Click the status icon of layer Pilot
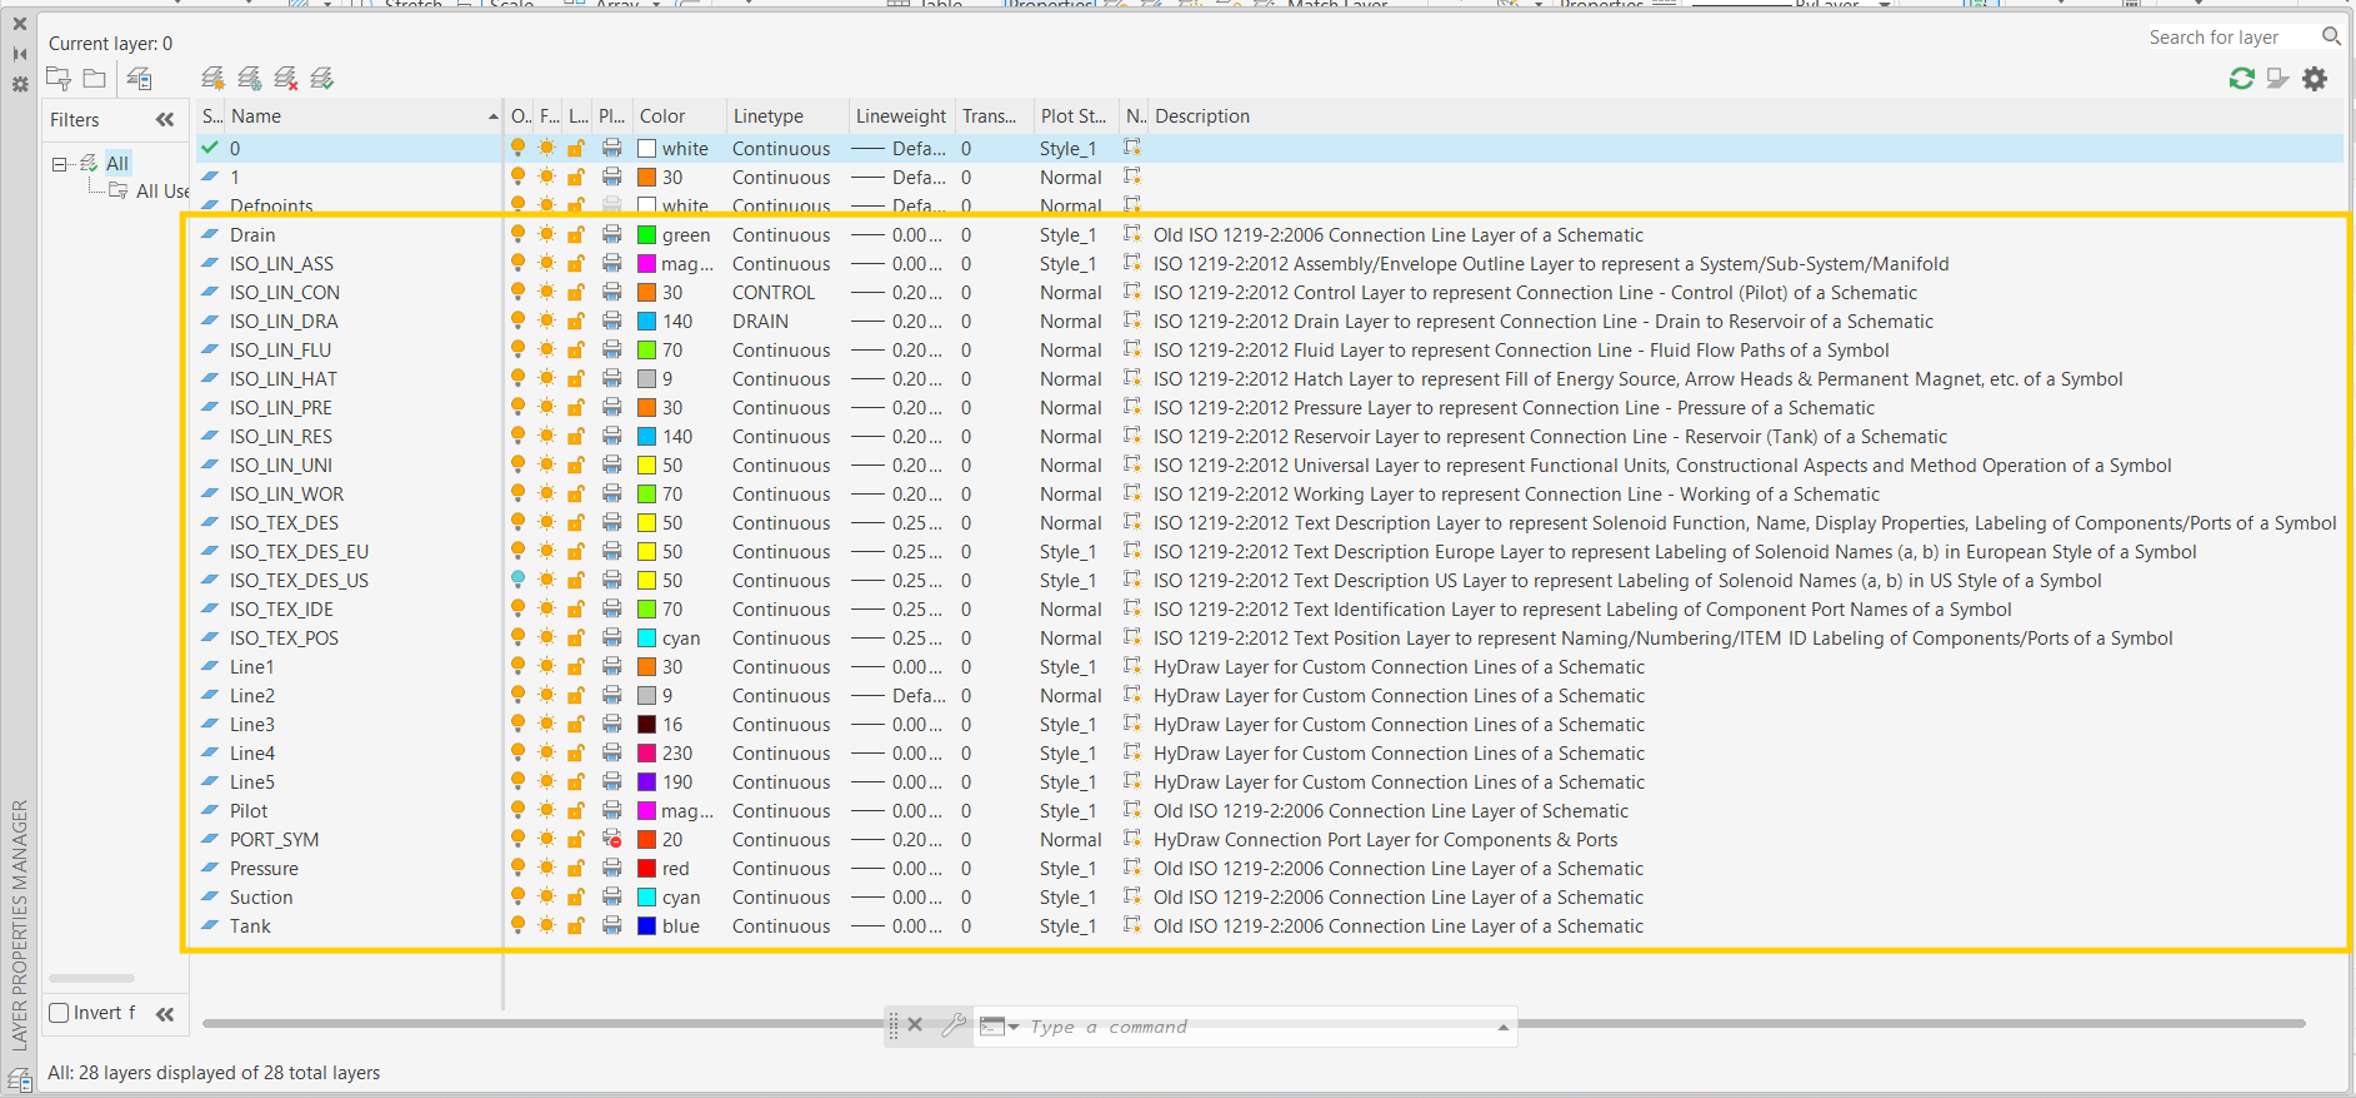This screenshot has width=2356, height=1098. [210, 811]
